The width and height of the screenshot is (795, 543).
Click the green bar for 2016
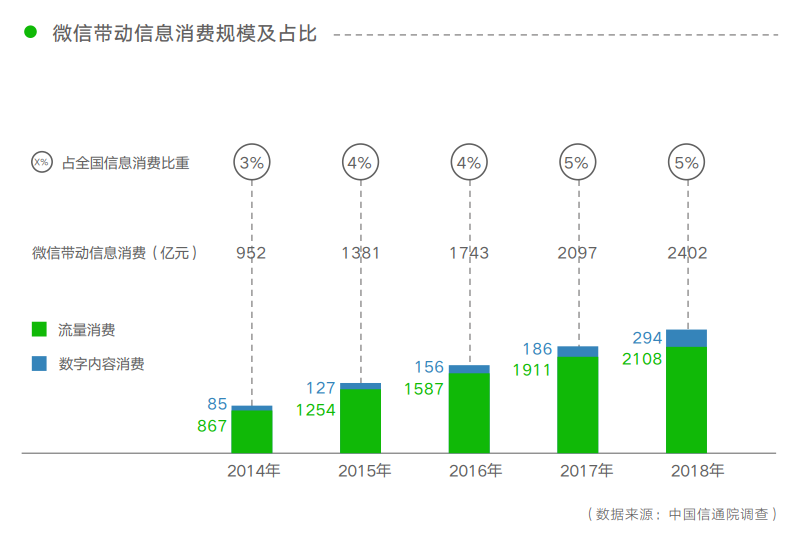(x=469, y=413)
